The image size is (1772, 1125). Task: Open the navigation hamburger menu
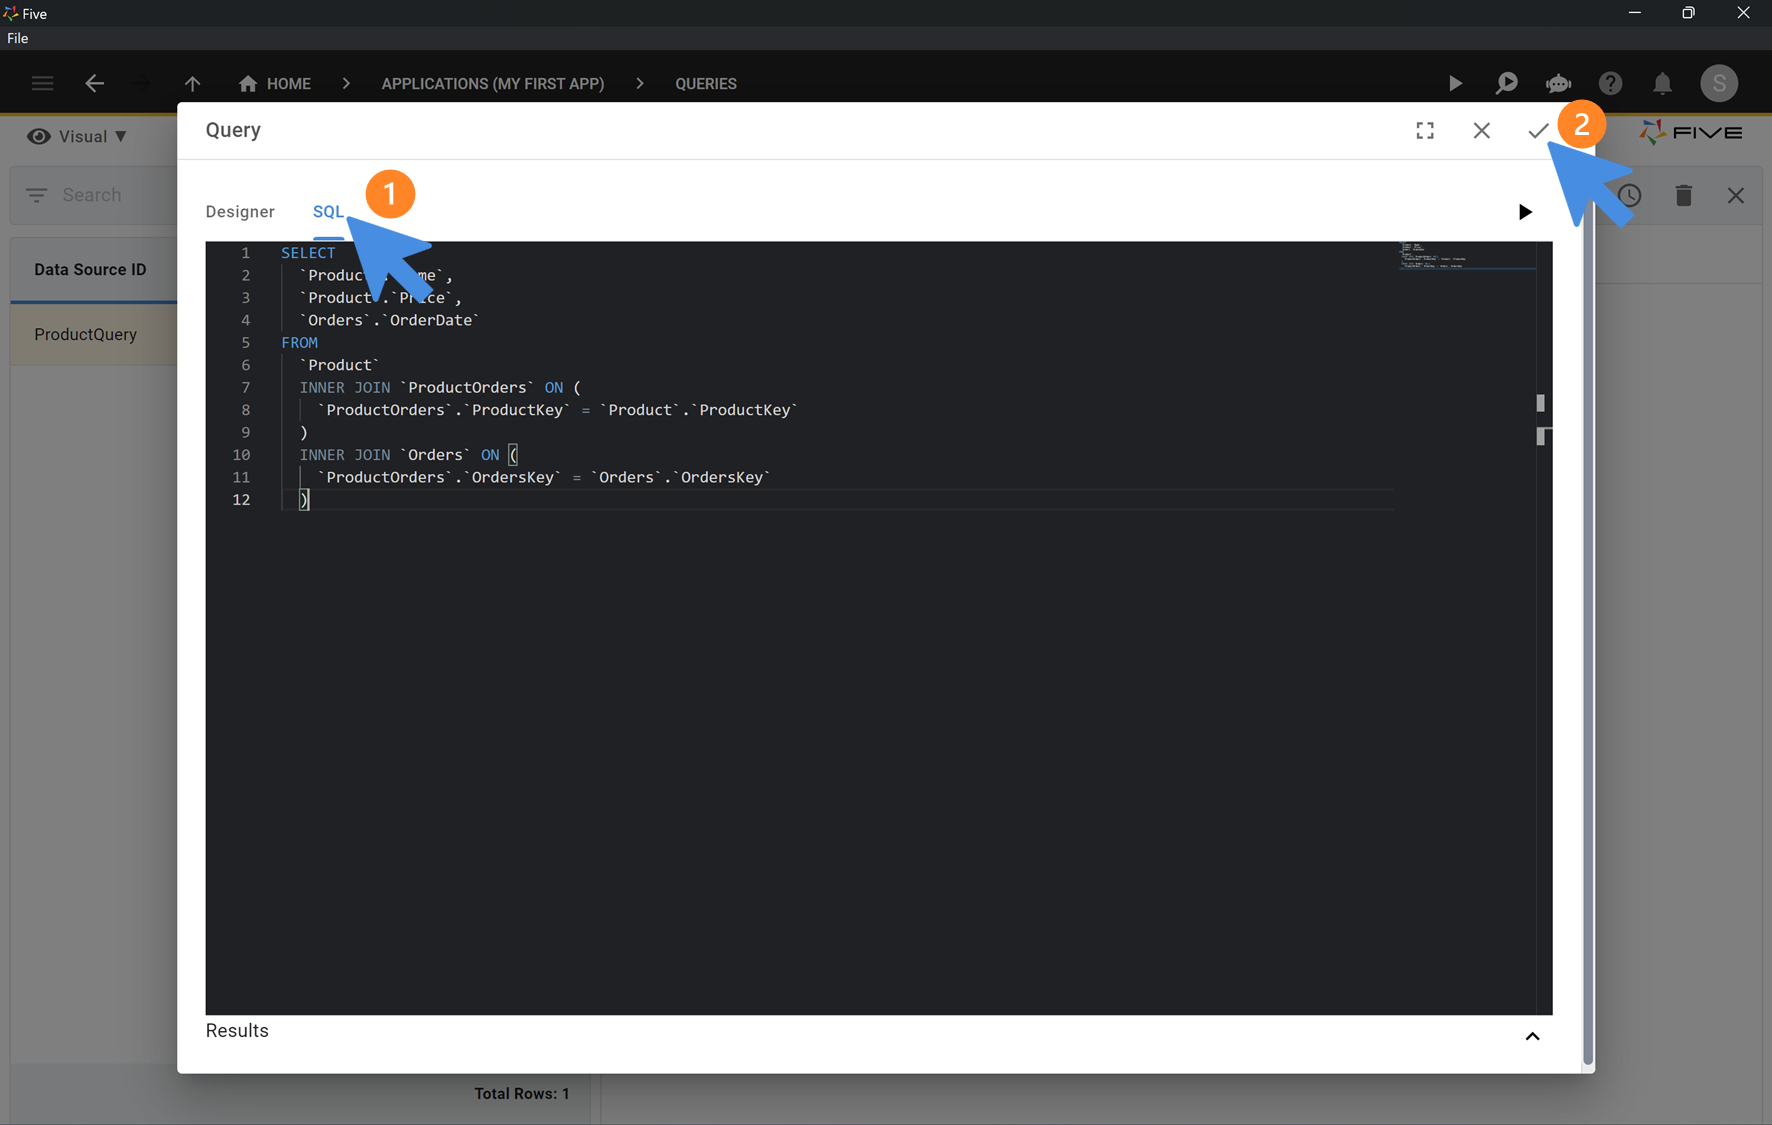42,83
